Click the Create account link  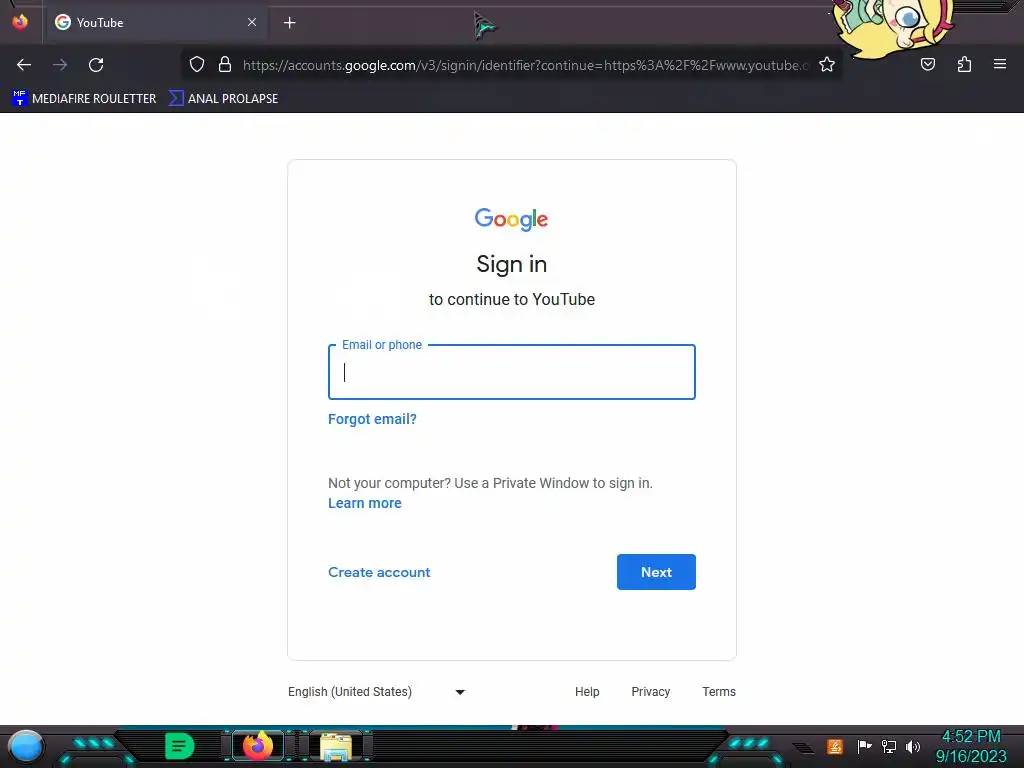(379, 572)
